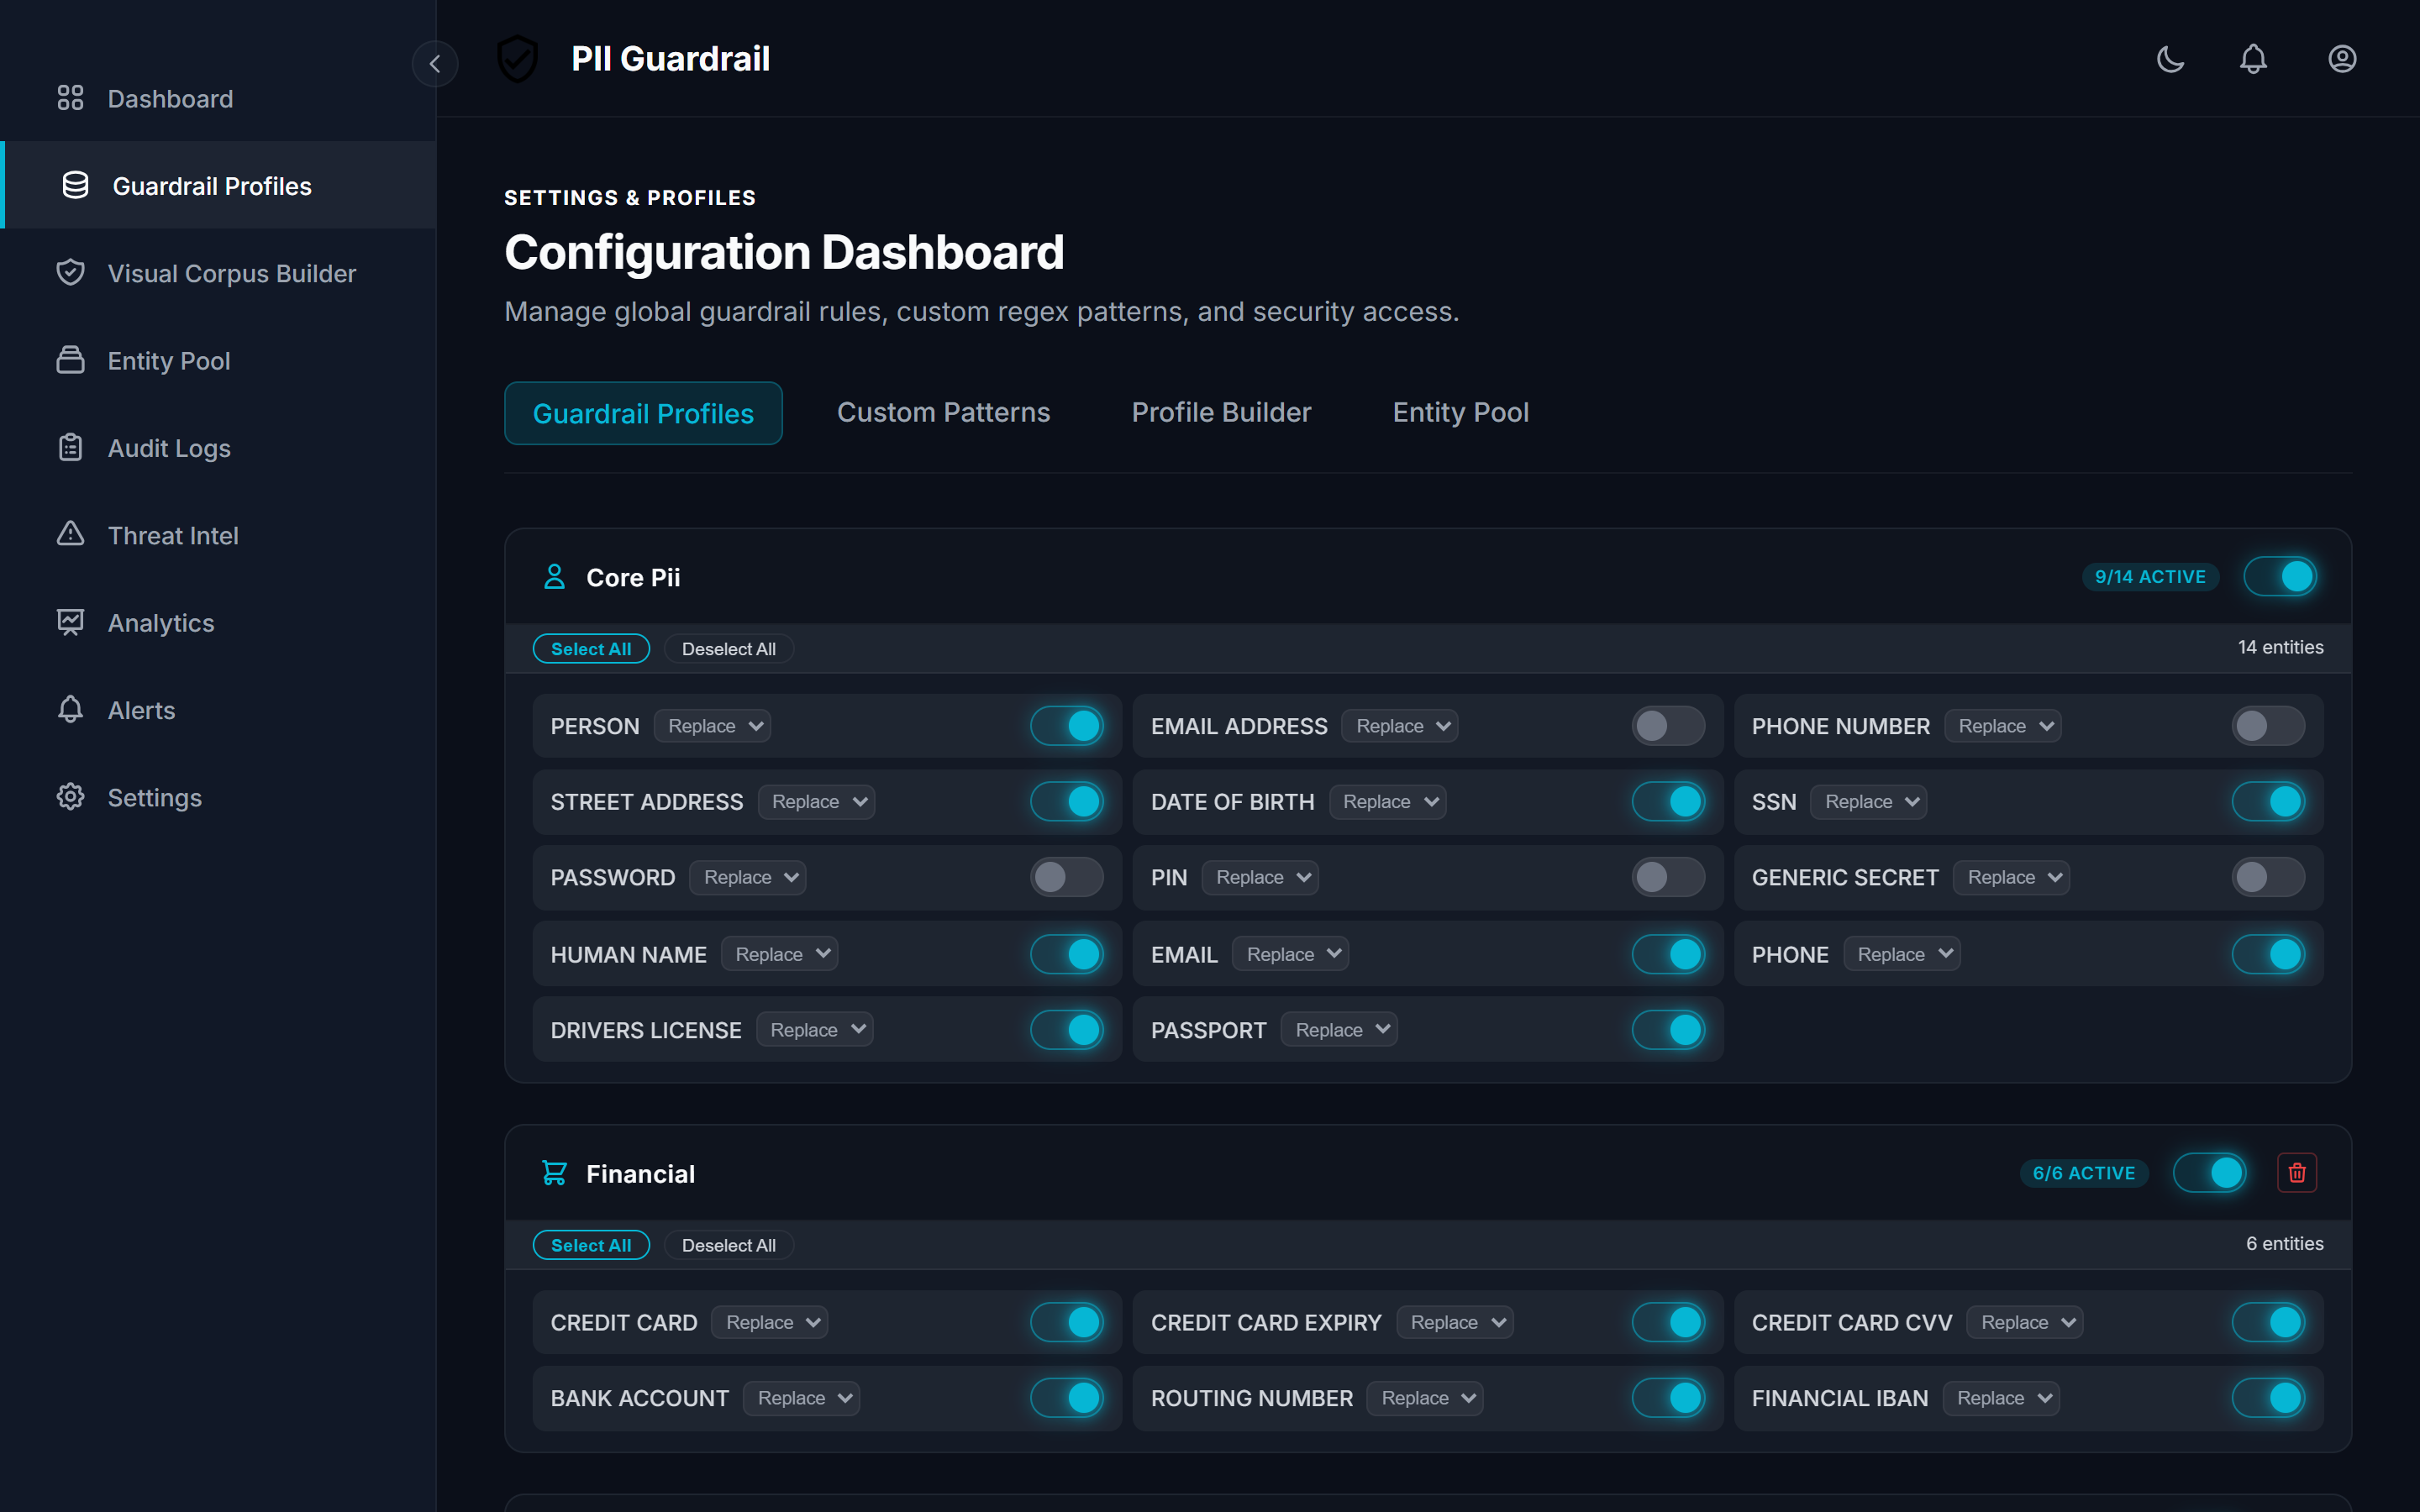
Task: Open the PHONE NUMBER Replace dropdown
Action: [2003, 726]
